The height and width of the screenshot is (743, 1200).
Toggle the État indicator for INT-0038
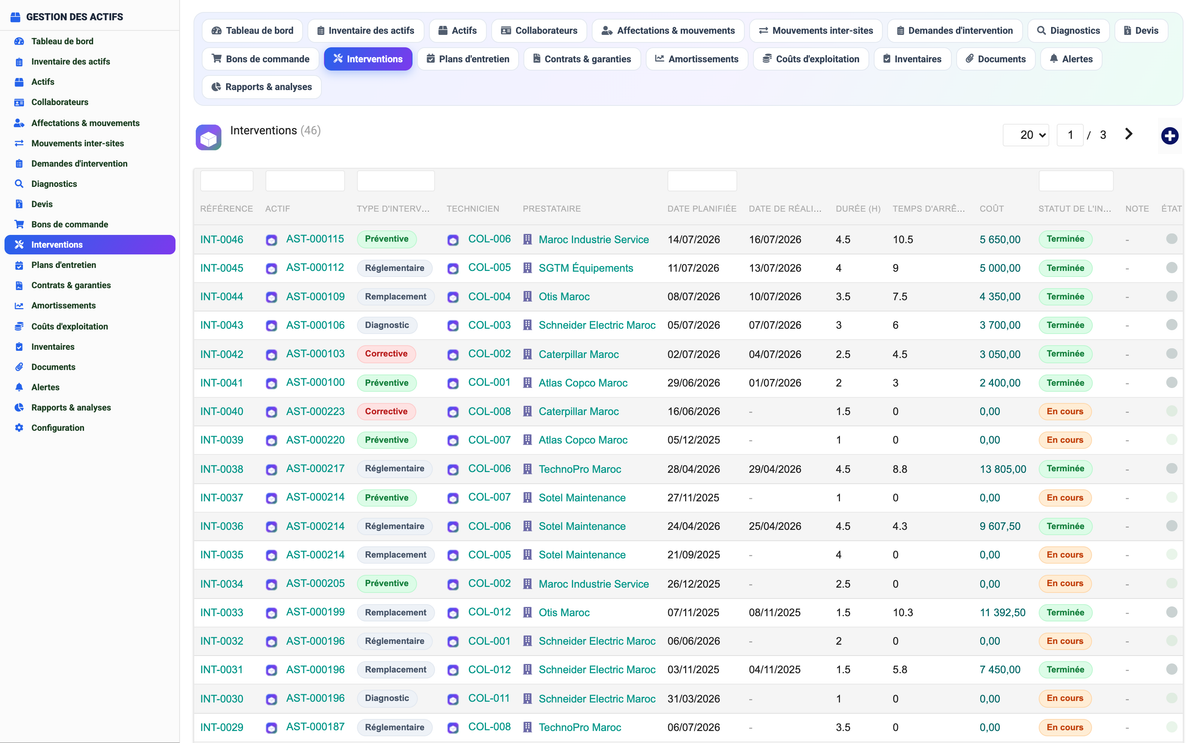[x=1172, y=468]
